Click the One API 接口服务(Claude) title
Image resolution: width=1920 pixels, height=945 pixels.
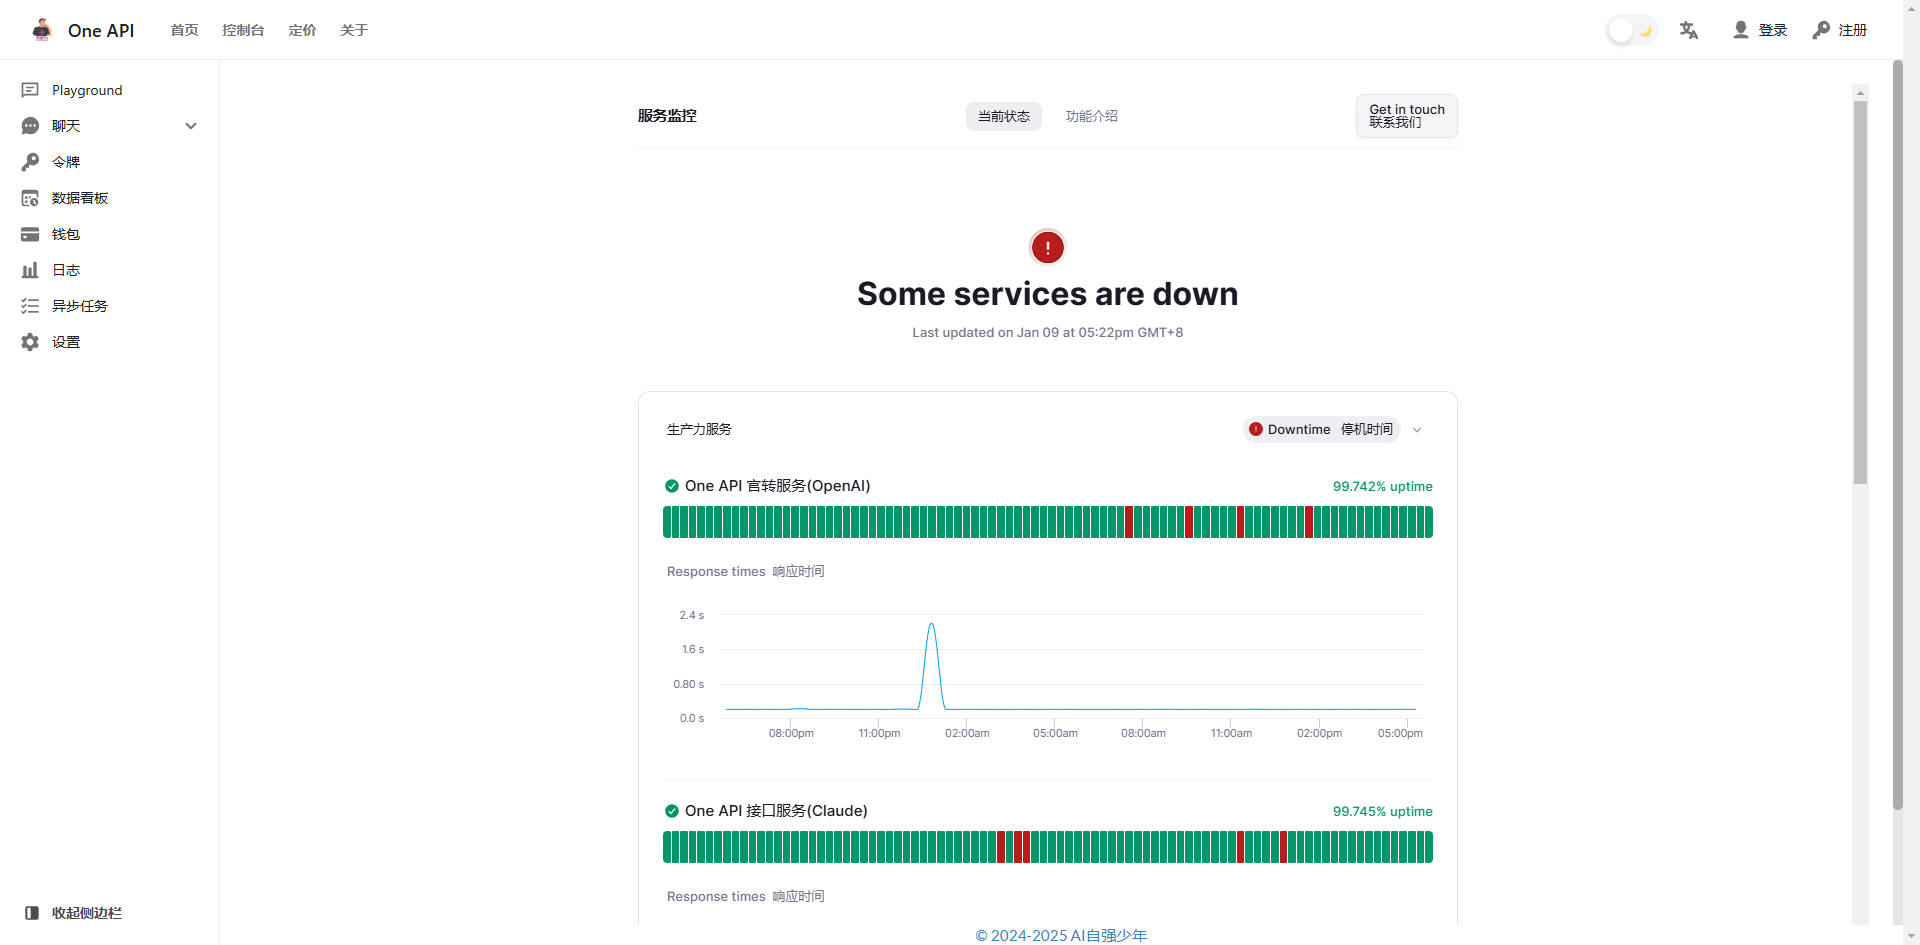pos(776,811)
